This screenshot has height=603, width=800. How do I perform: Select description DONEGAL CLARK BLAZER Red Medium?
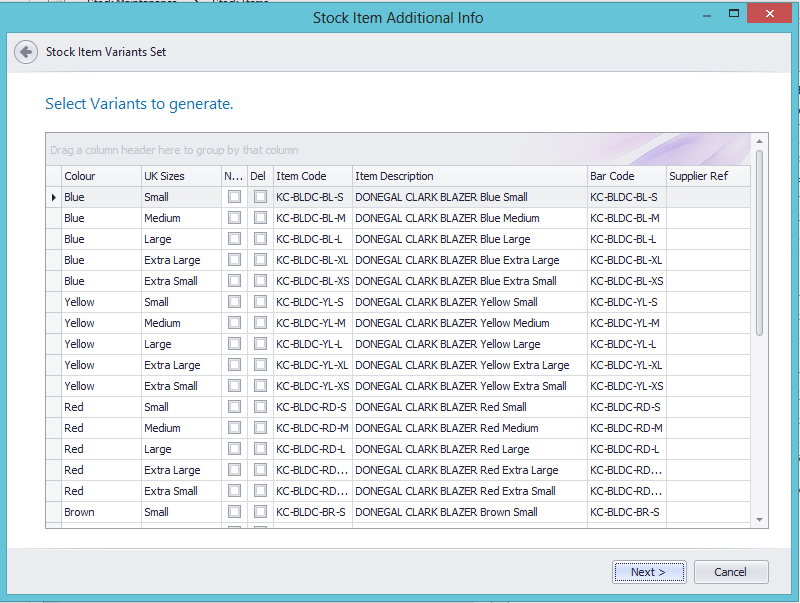[x=469, y=428]
